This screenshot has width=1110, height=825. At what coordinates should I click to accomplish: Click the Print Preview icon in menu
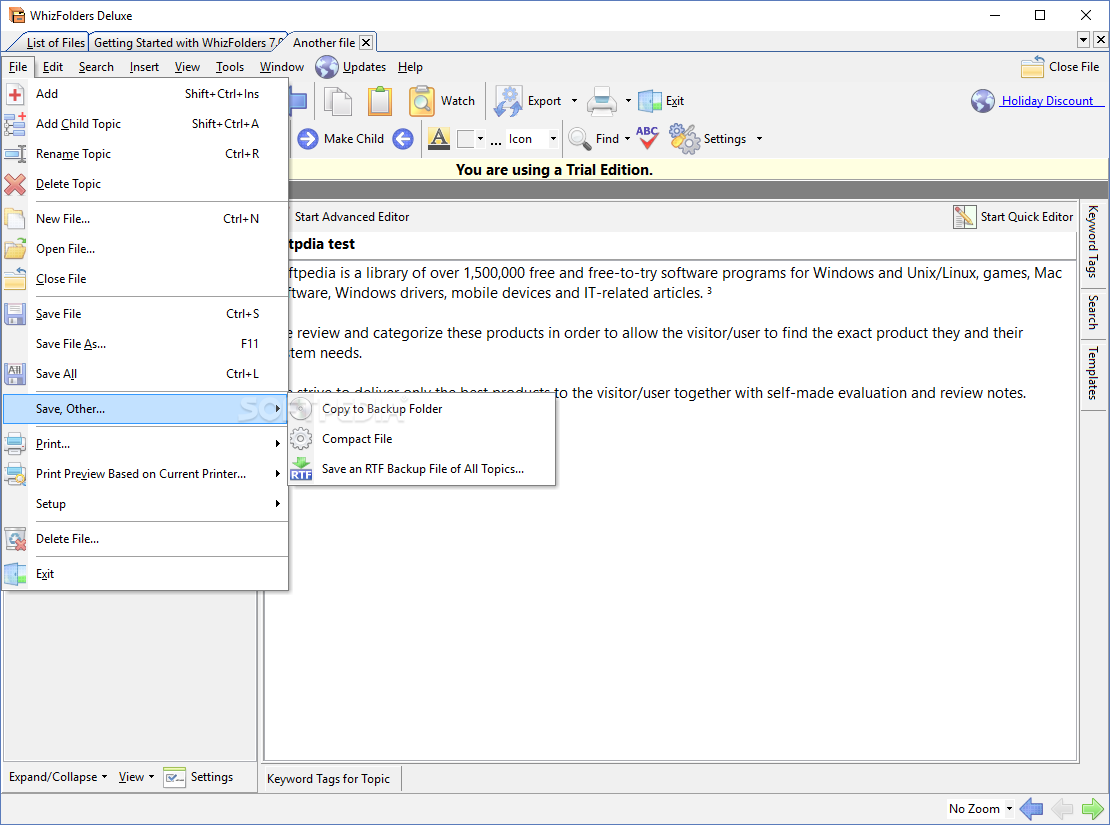[15, 474]
